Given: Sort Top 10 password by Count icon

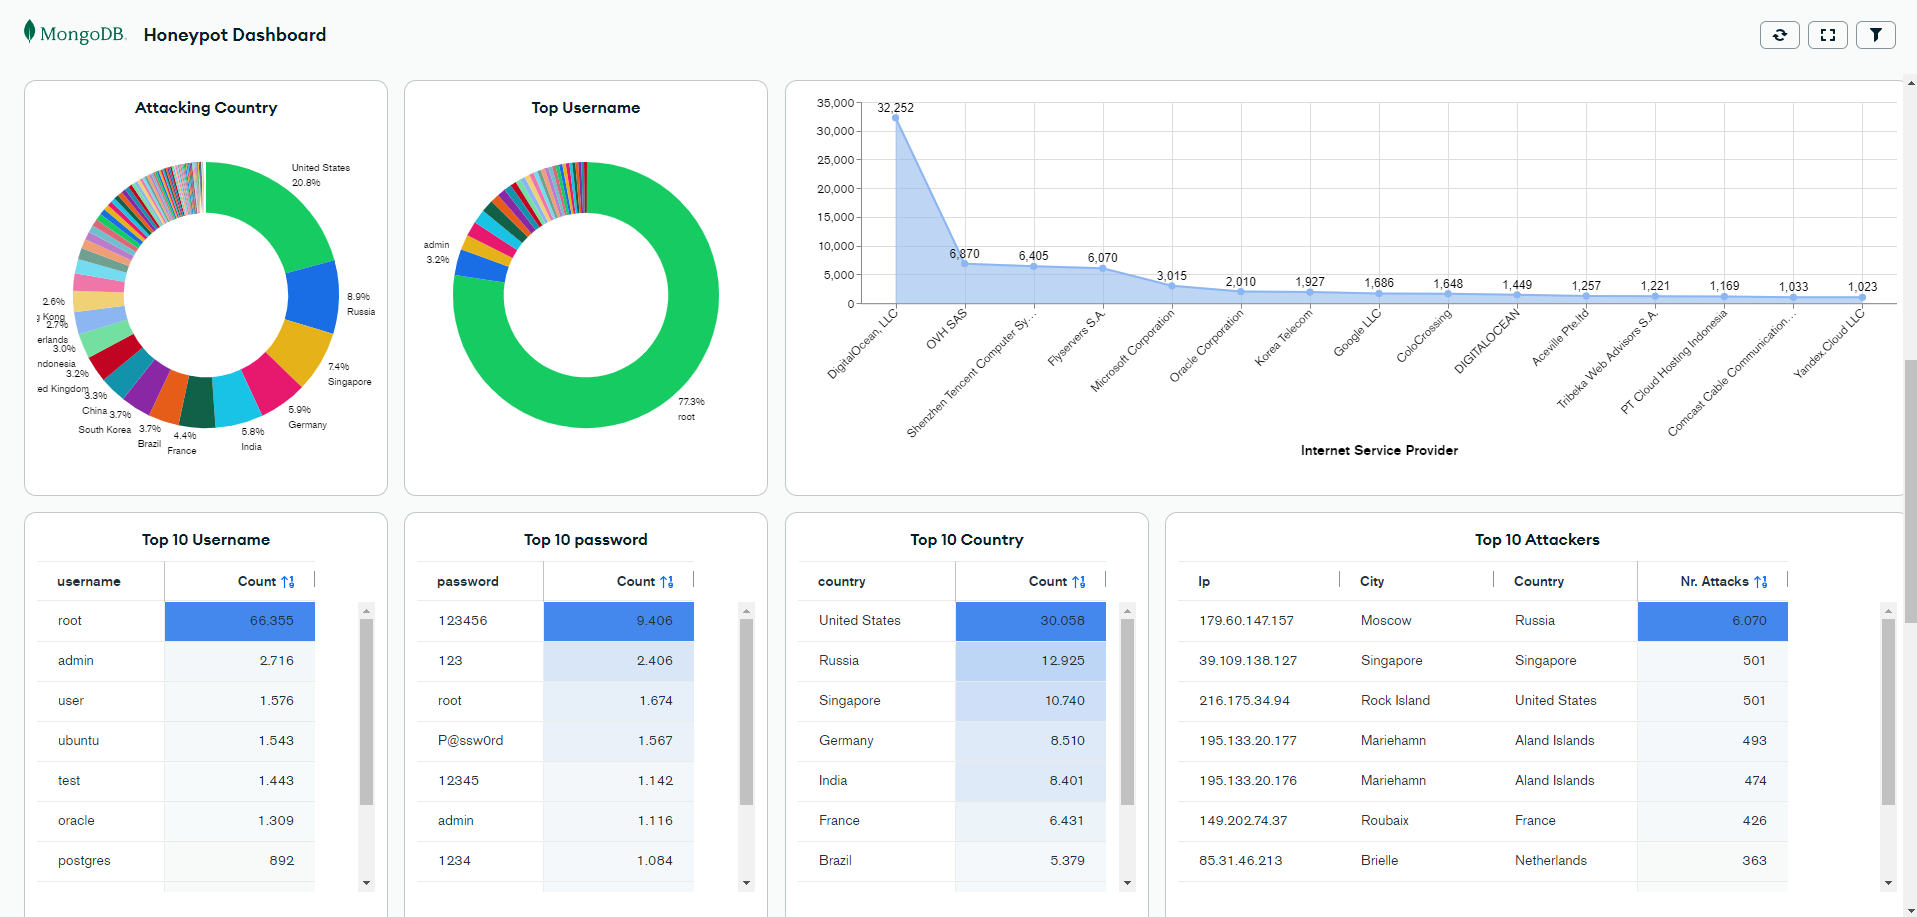Looking at the screenshot, I should pyautogui.click(x=667, y=582).
